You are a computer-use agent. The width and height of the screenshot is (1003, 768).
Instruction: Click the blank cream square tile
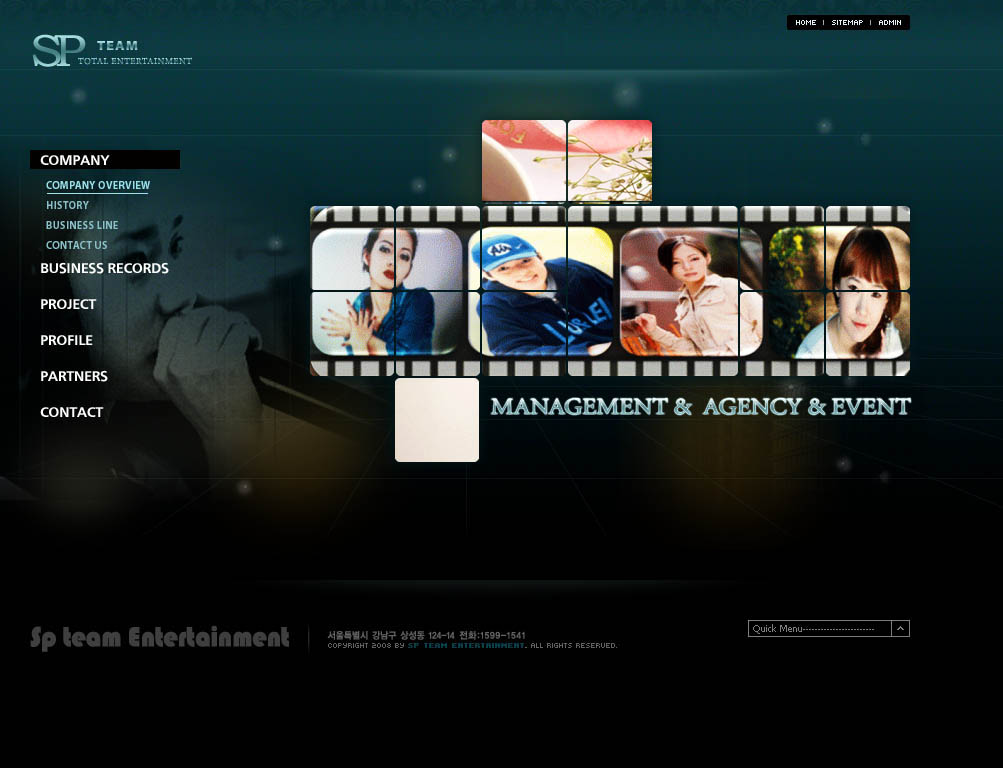(x=437, y=420)
